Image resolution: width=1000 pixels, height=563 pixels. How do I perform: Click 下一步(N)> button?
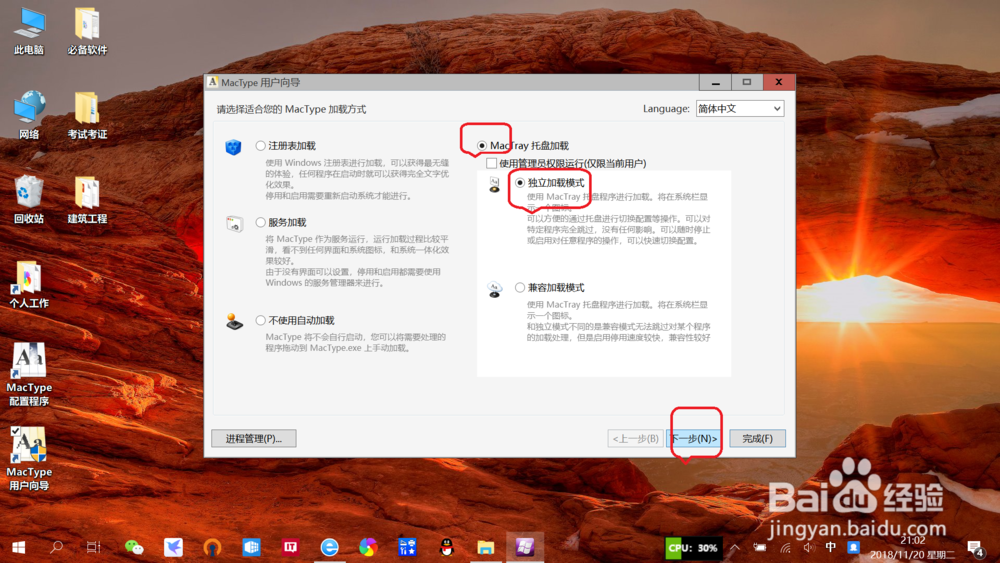click(x=694, y=438)
